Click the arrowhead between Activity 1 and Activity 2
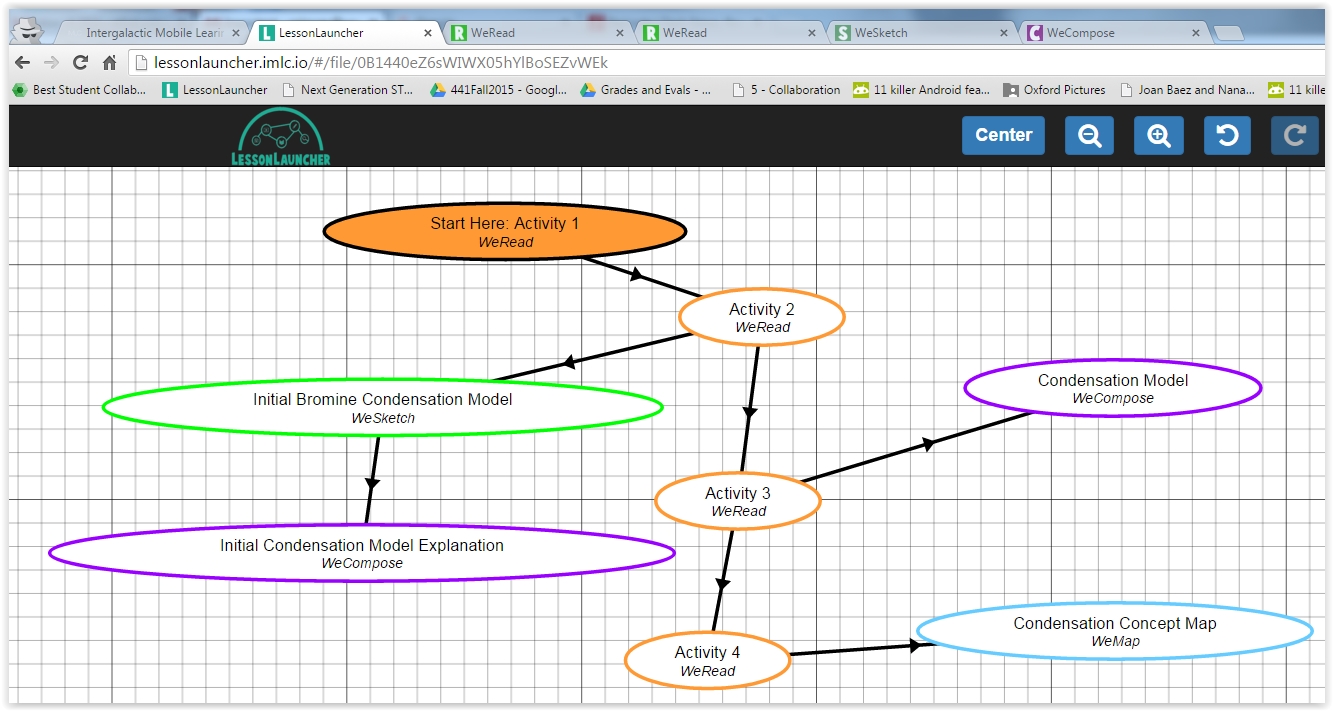 [636, 274]
